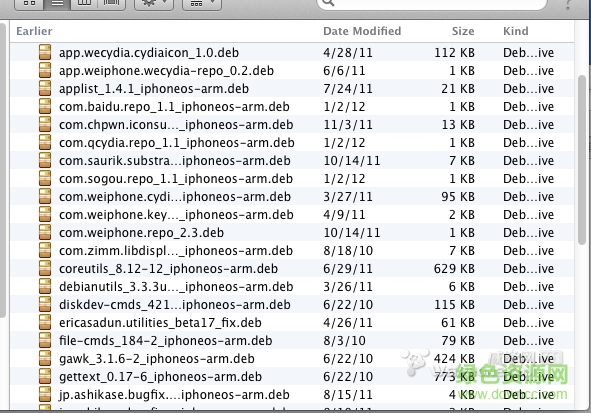Click the icon of com.baidu.repo_1.1_iphoneos-arm.deb

45,107
